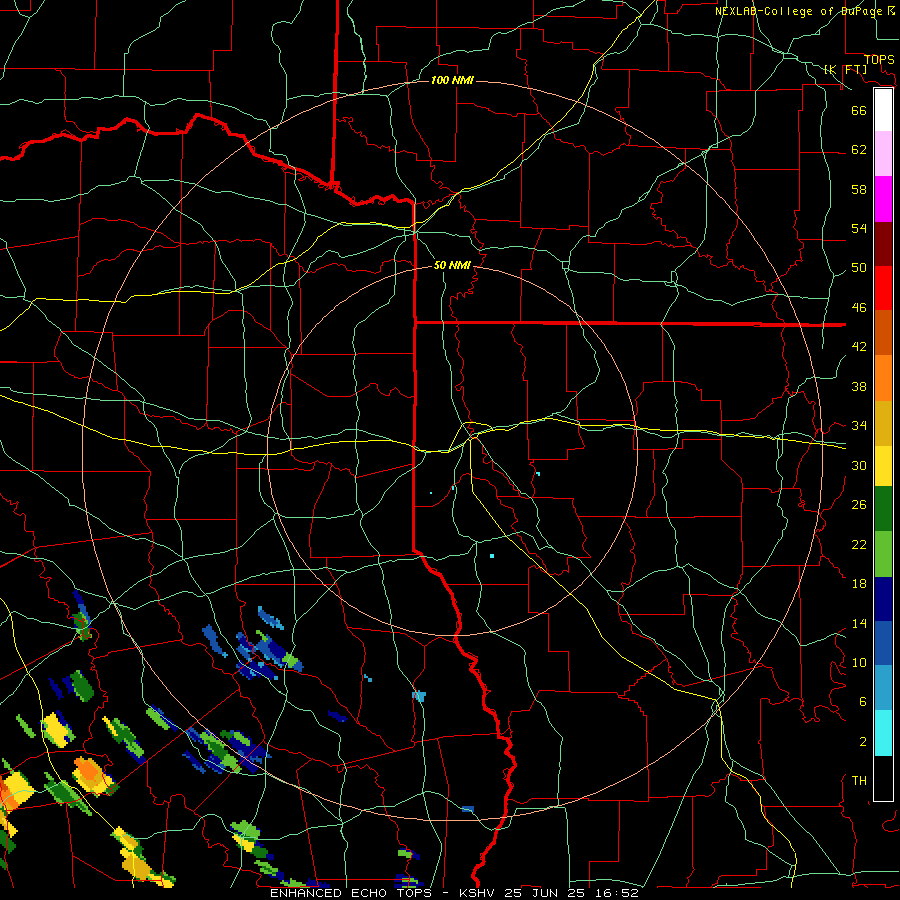
Task: Click the 42 legend value
Action: [859, 347]
